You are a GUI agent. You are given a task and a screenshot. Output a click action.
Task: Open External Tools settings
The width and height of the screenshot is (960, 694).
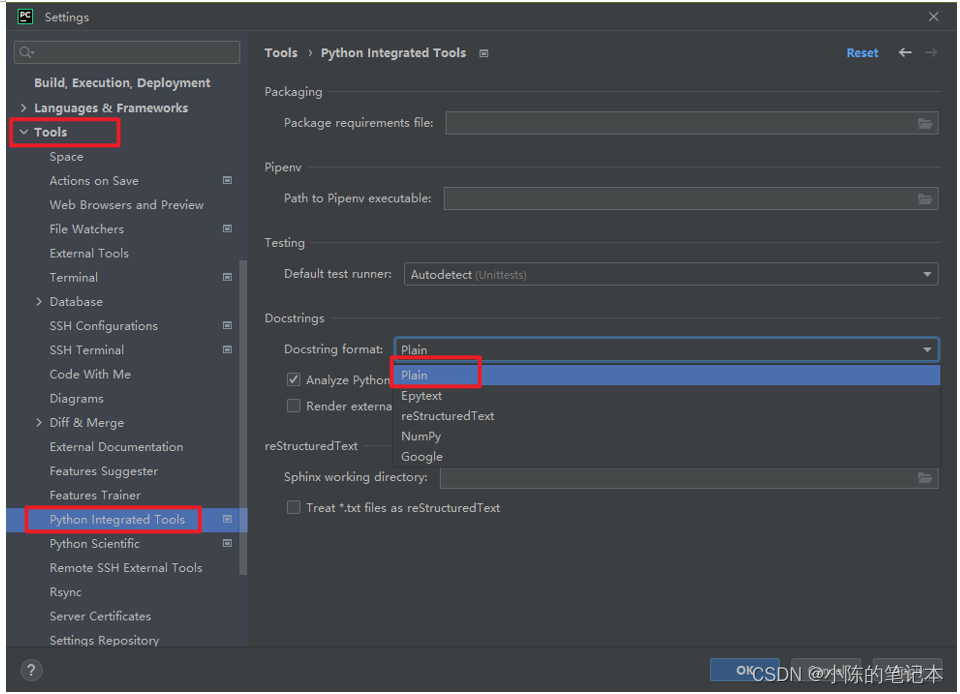(x=89, y=253)
